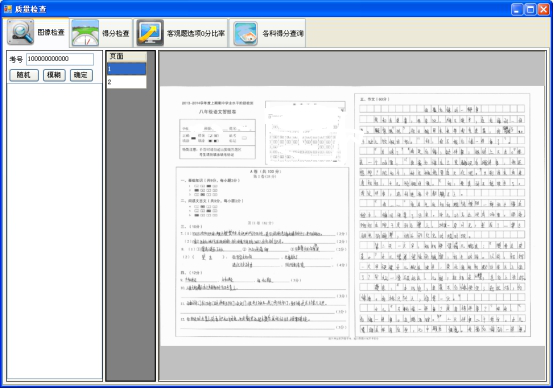554x389 pixels.
Task: Open the 各科得分查询 tab label
Action: 283,34
